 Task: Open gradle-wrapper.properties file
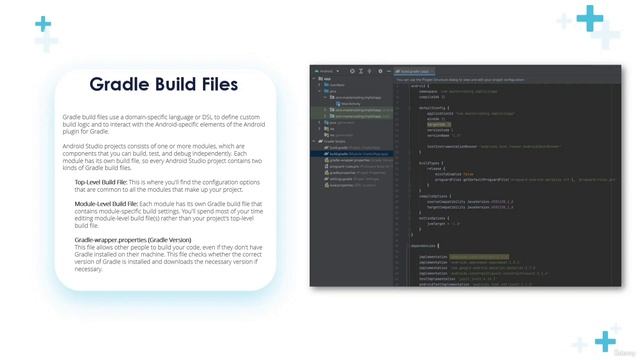tap(358, 160)
